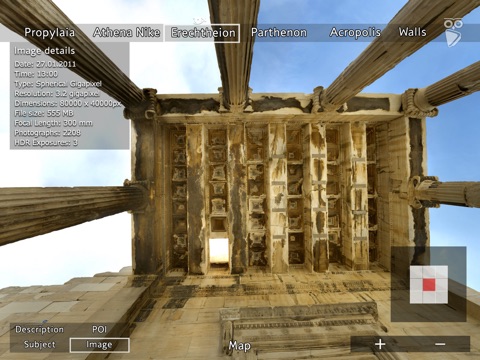Open the Athena Nike tab
The width and height of the screenshot is (480, 360).
pos(126,33)
